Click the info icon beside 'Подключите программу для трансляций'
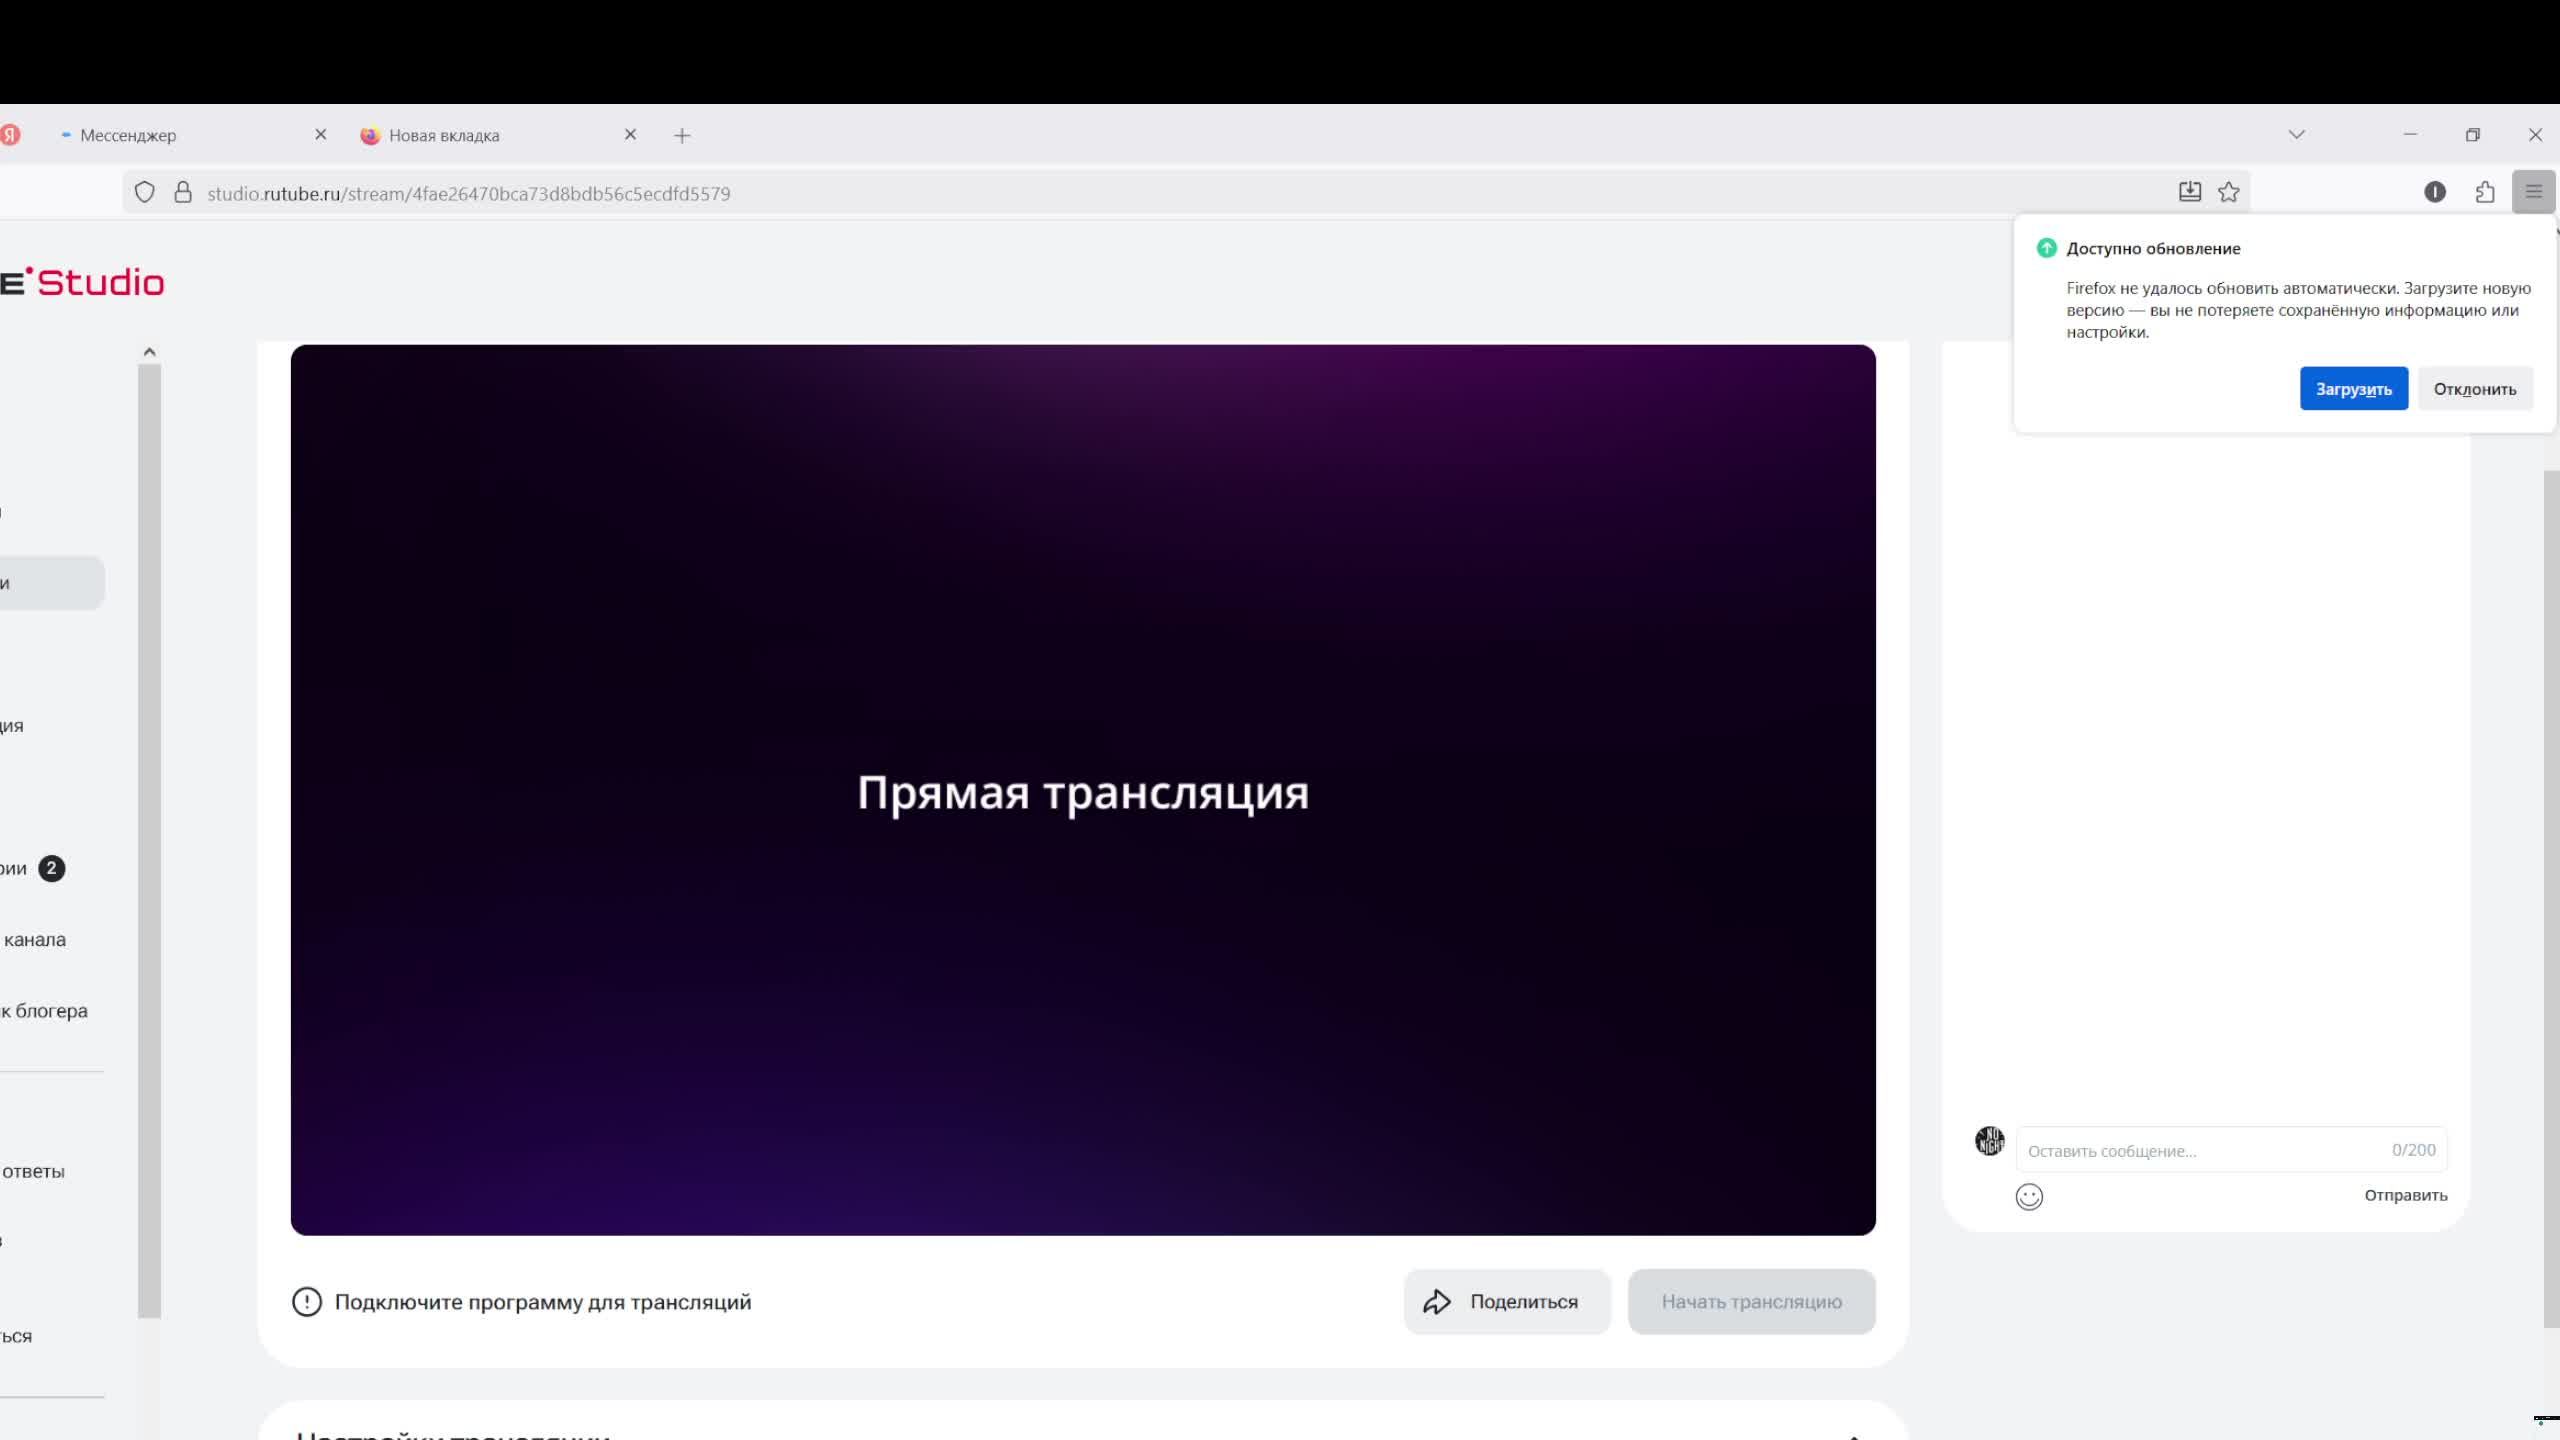 pos(306,1302)
